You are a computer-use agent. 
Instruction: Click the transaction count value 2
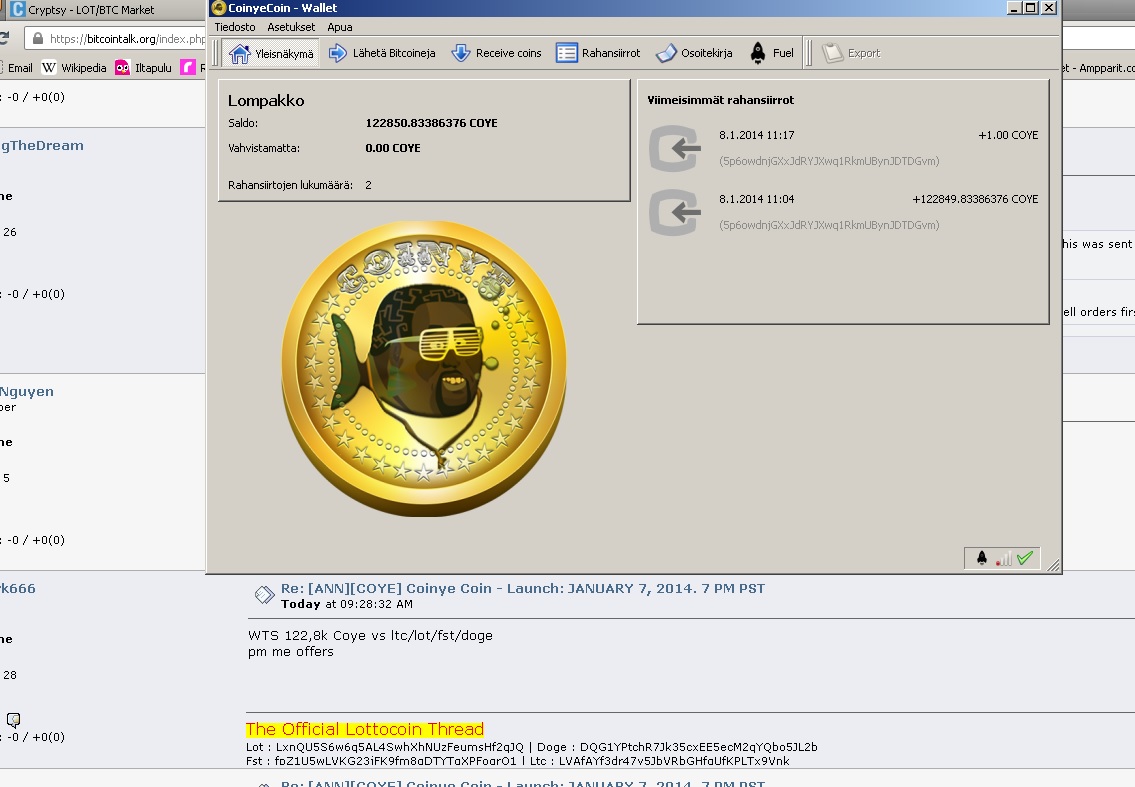point(368,185)
